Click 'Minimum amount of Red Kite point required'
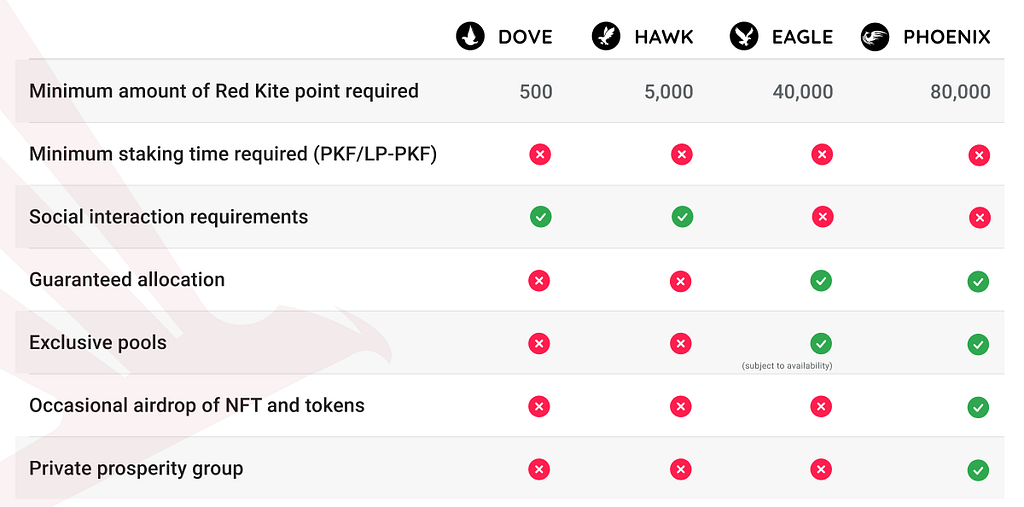Screen dimensions: 1024x507 tap(224, 91)
